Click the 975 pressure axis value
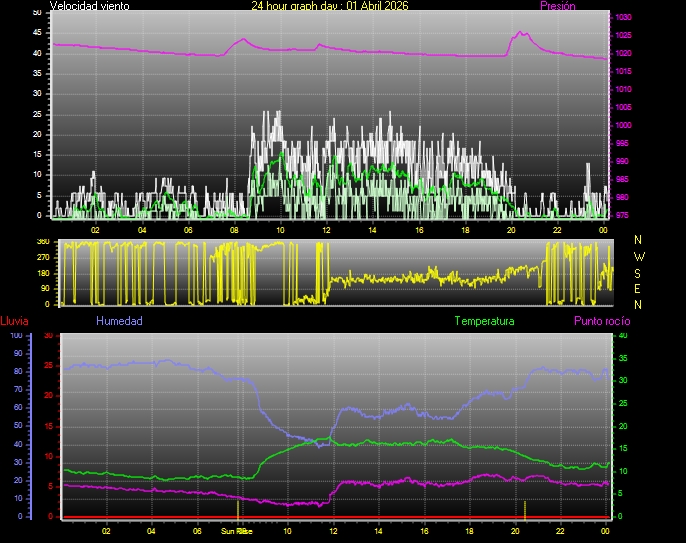The width and height of the screenshot is (686, 543). 623,215
